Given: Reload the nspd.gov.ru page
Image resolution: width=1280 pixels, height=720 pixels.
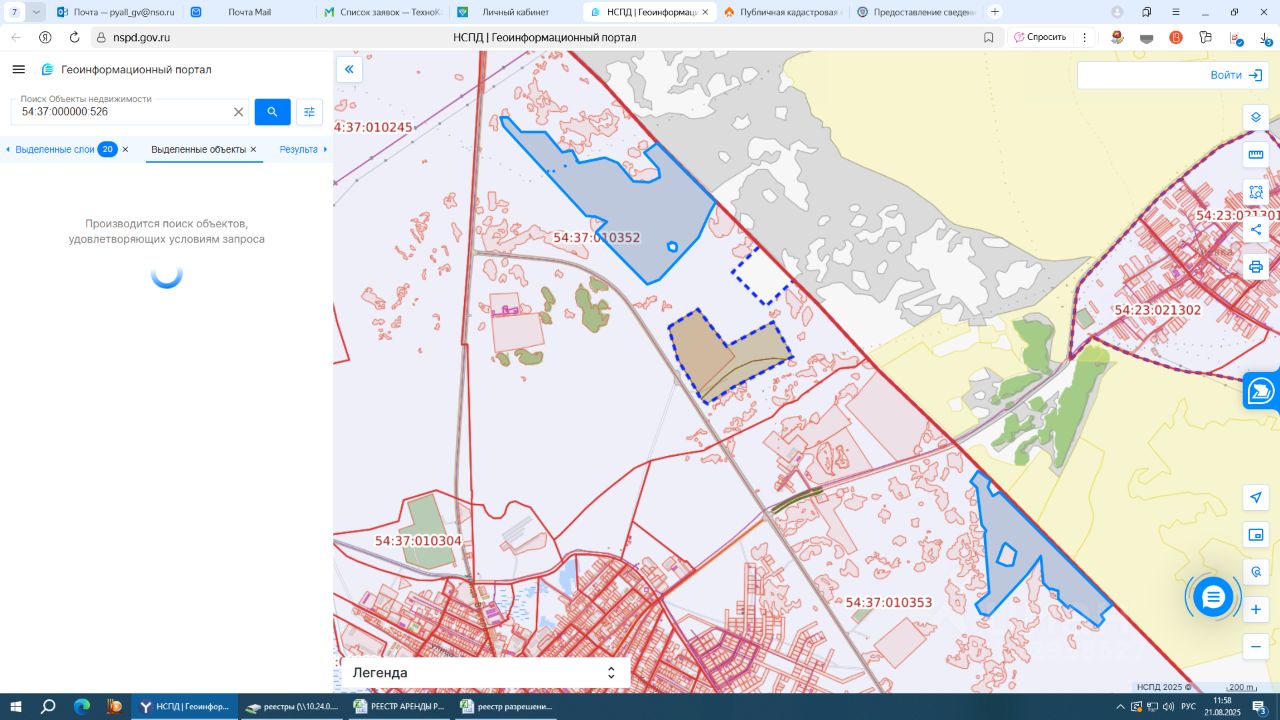Looking at the screenshot, I should (74, 37).
